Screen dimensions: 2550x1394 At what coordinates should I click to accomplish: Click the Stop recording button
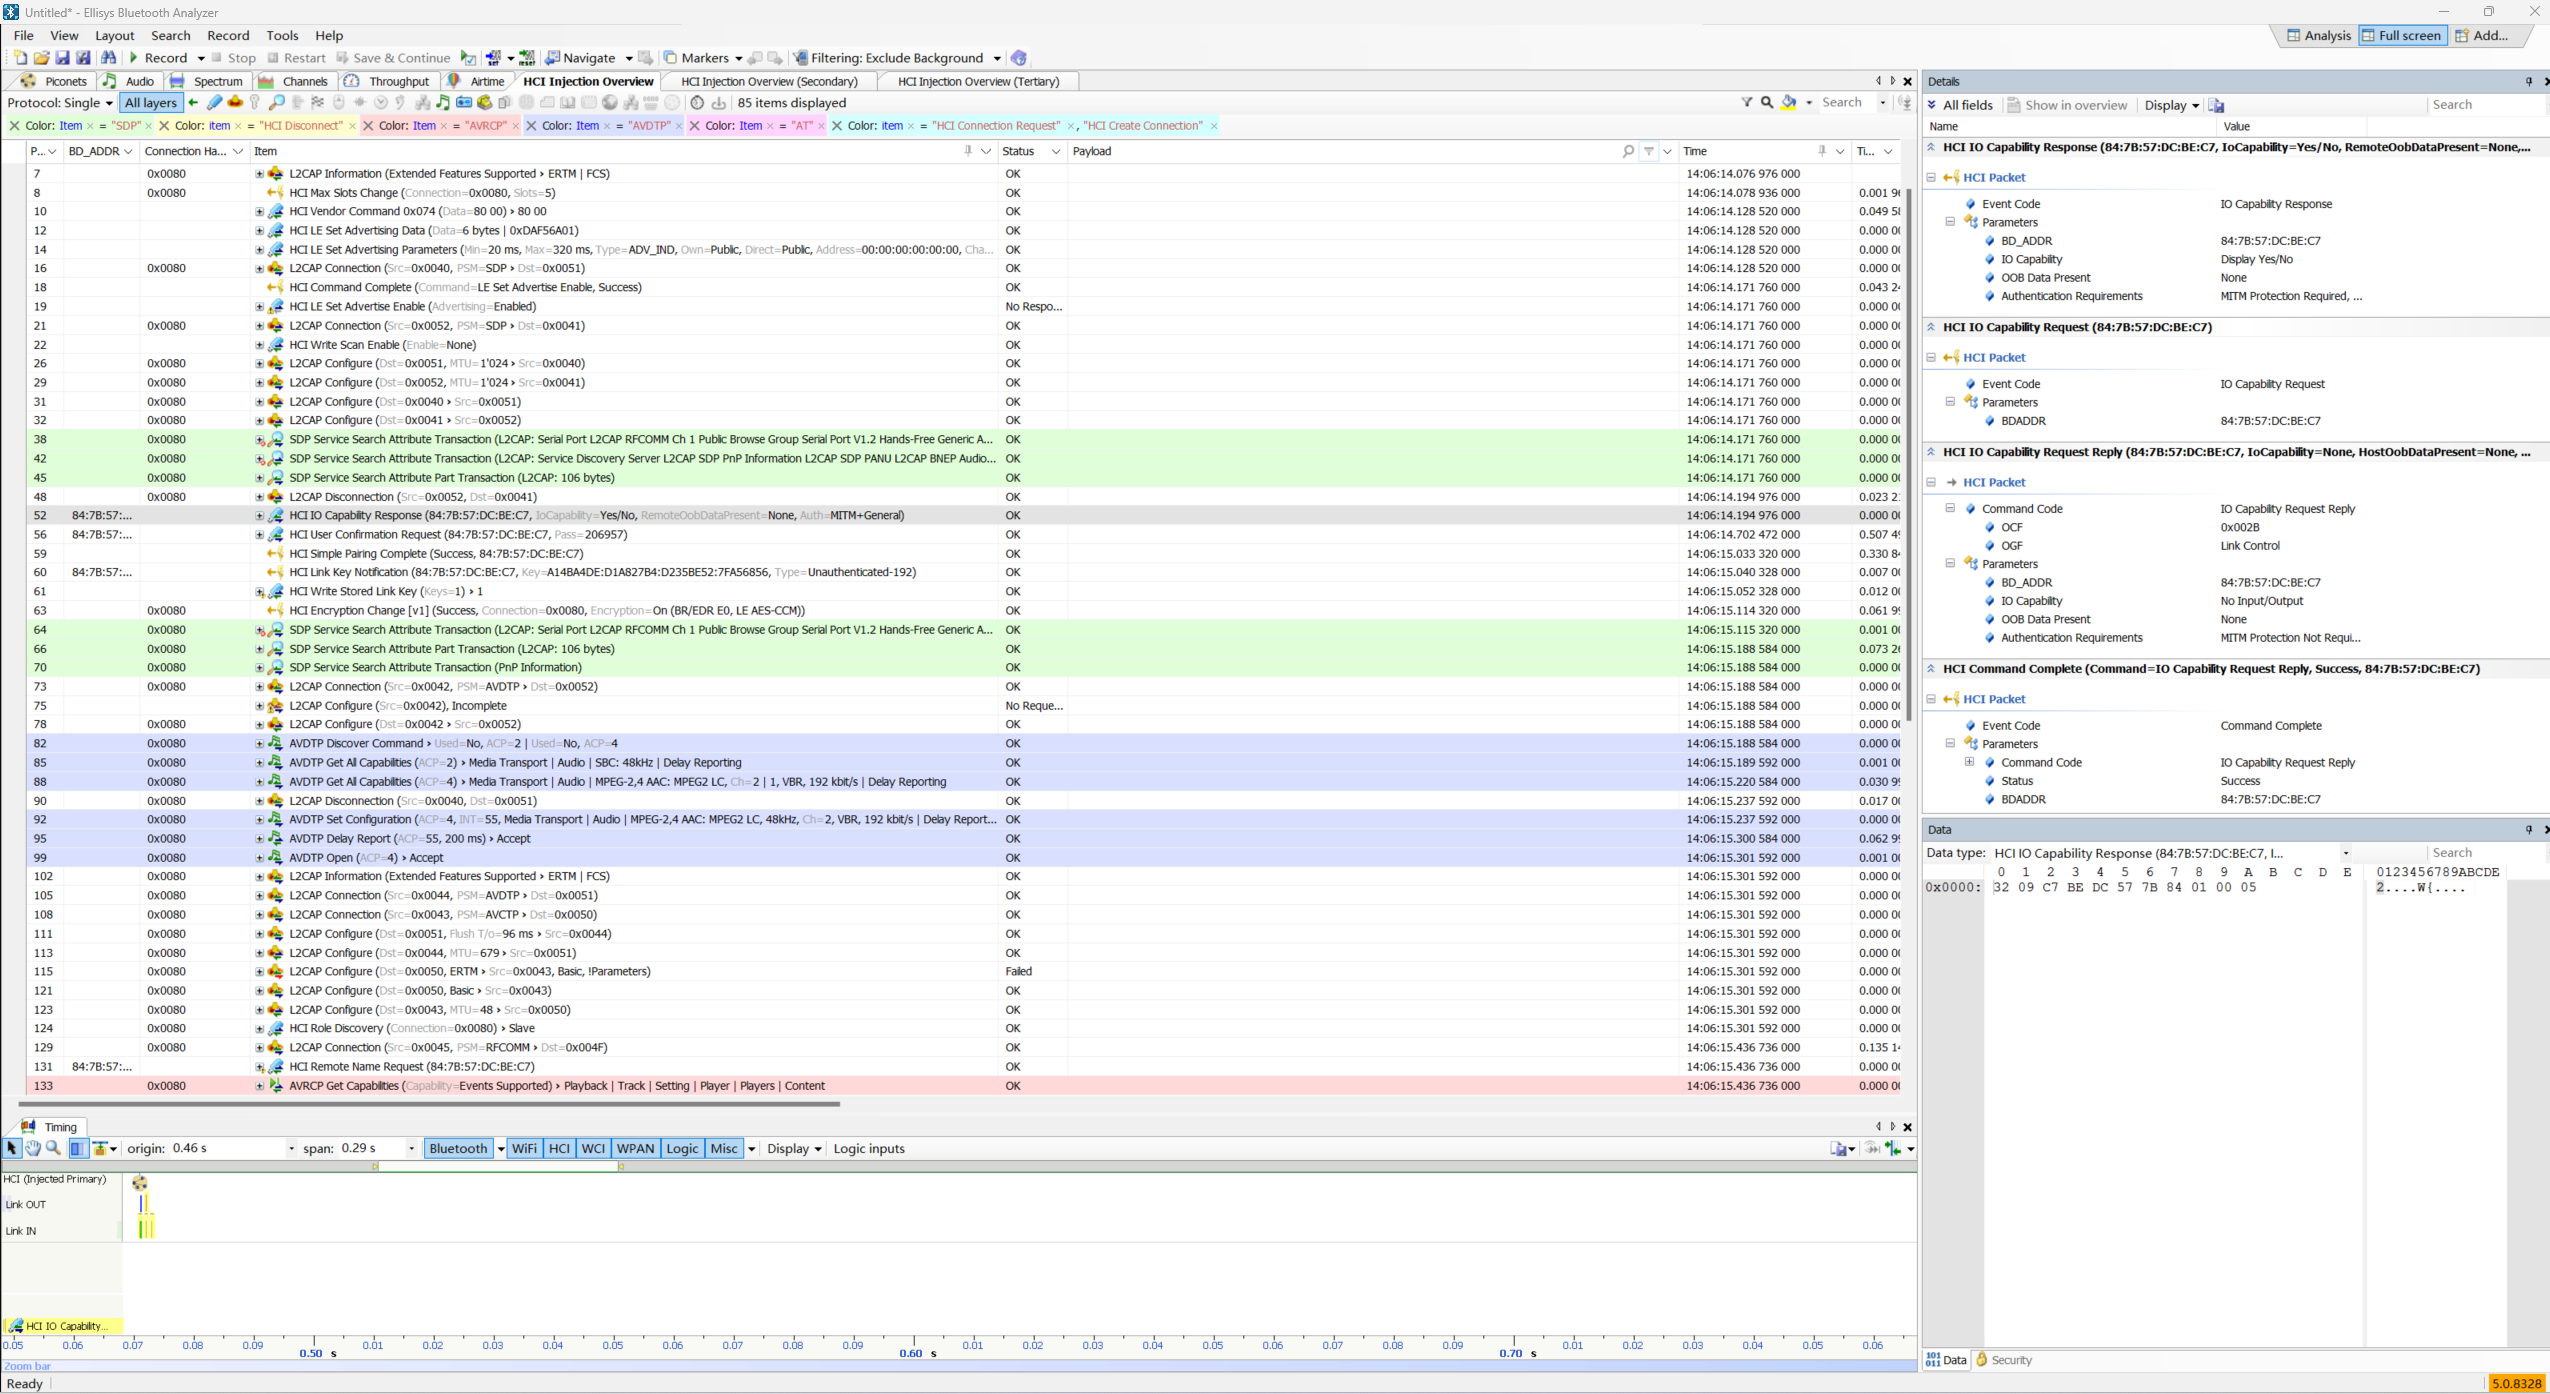tap(232, 58)
